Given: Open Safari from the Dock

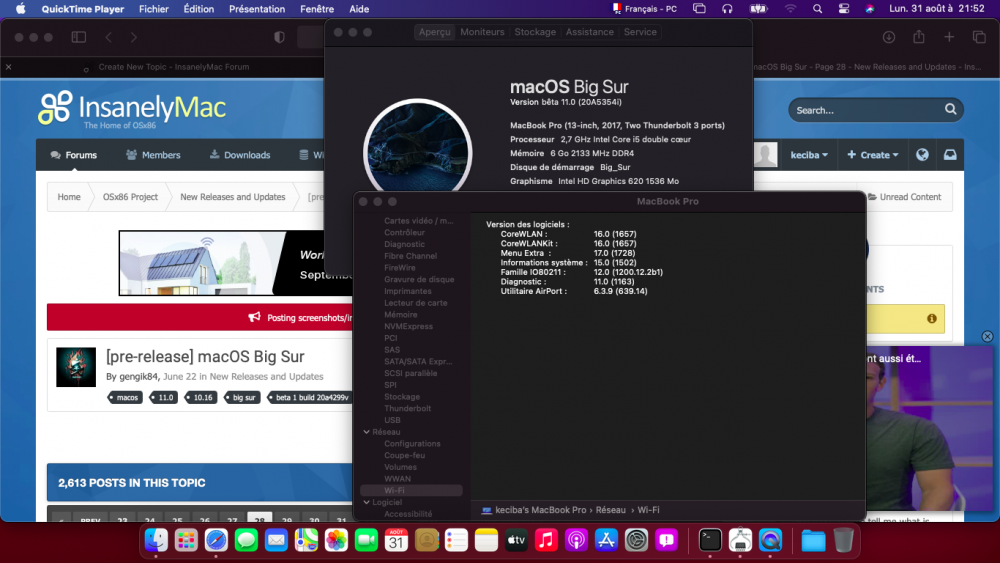Looking at the screenshot, I should coord(216,541).
